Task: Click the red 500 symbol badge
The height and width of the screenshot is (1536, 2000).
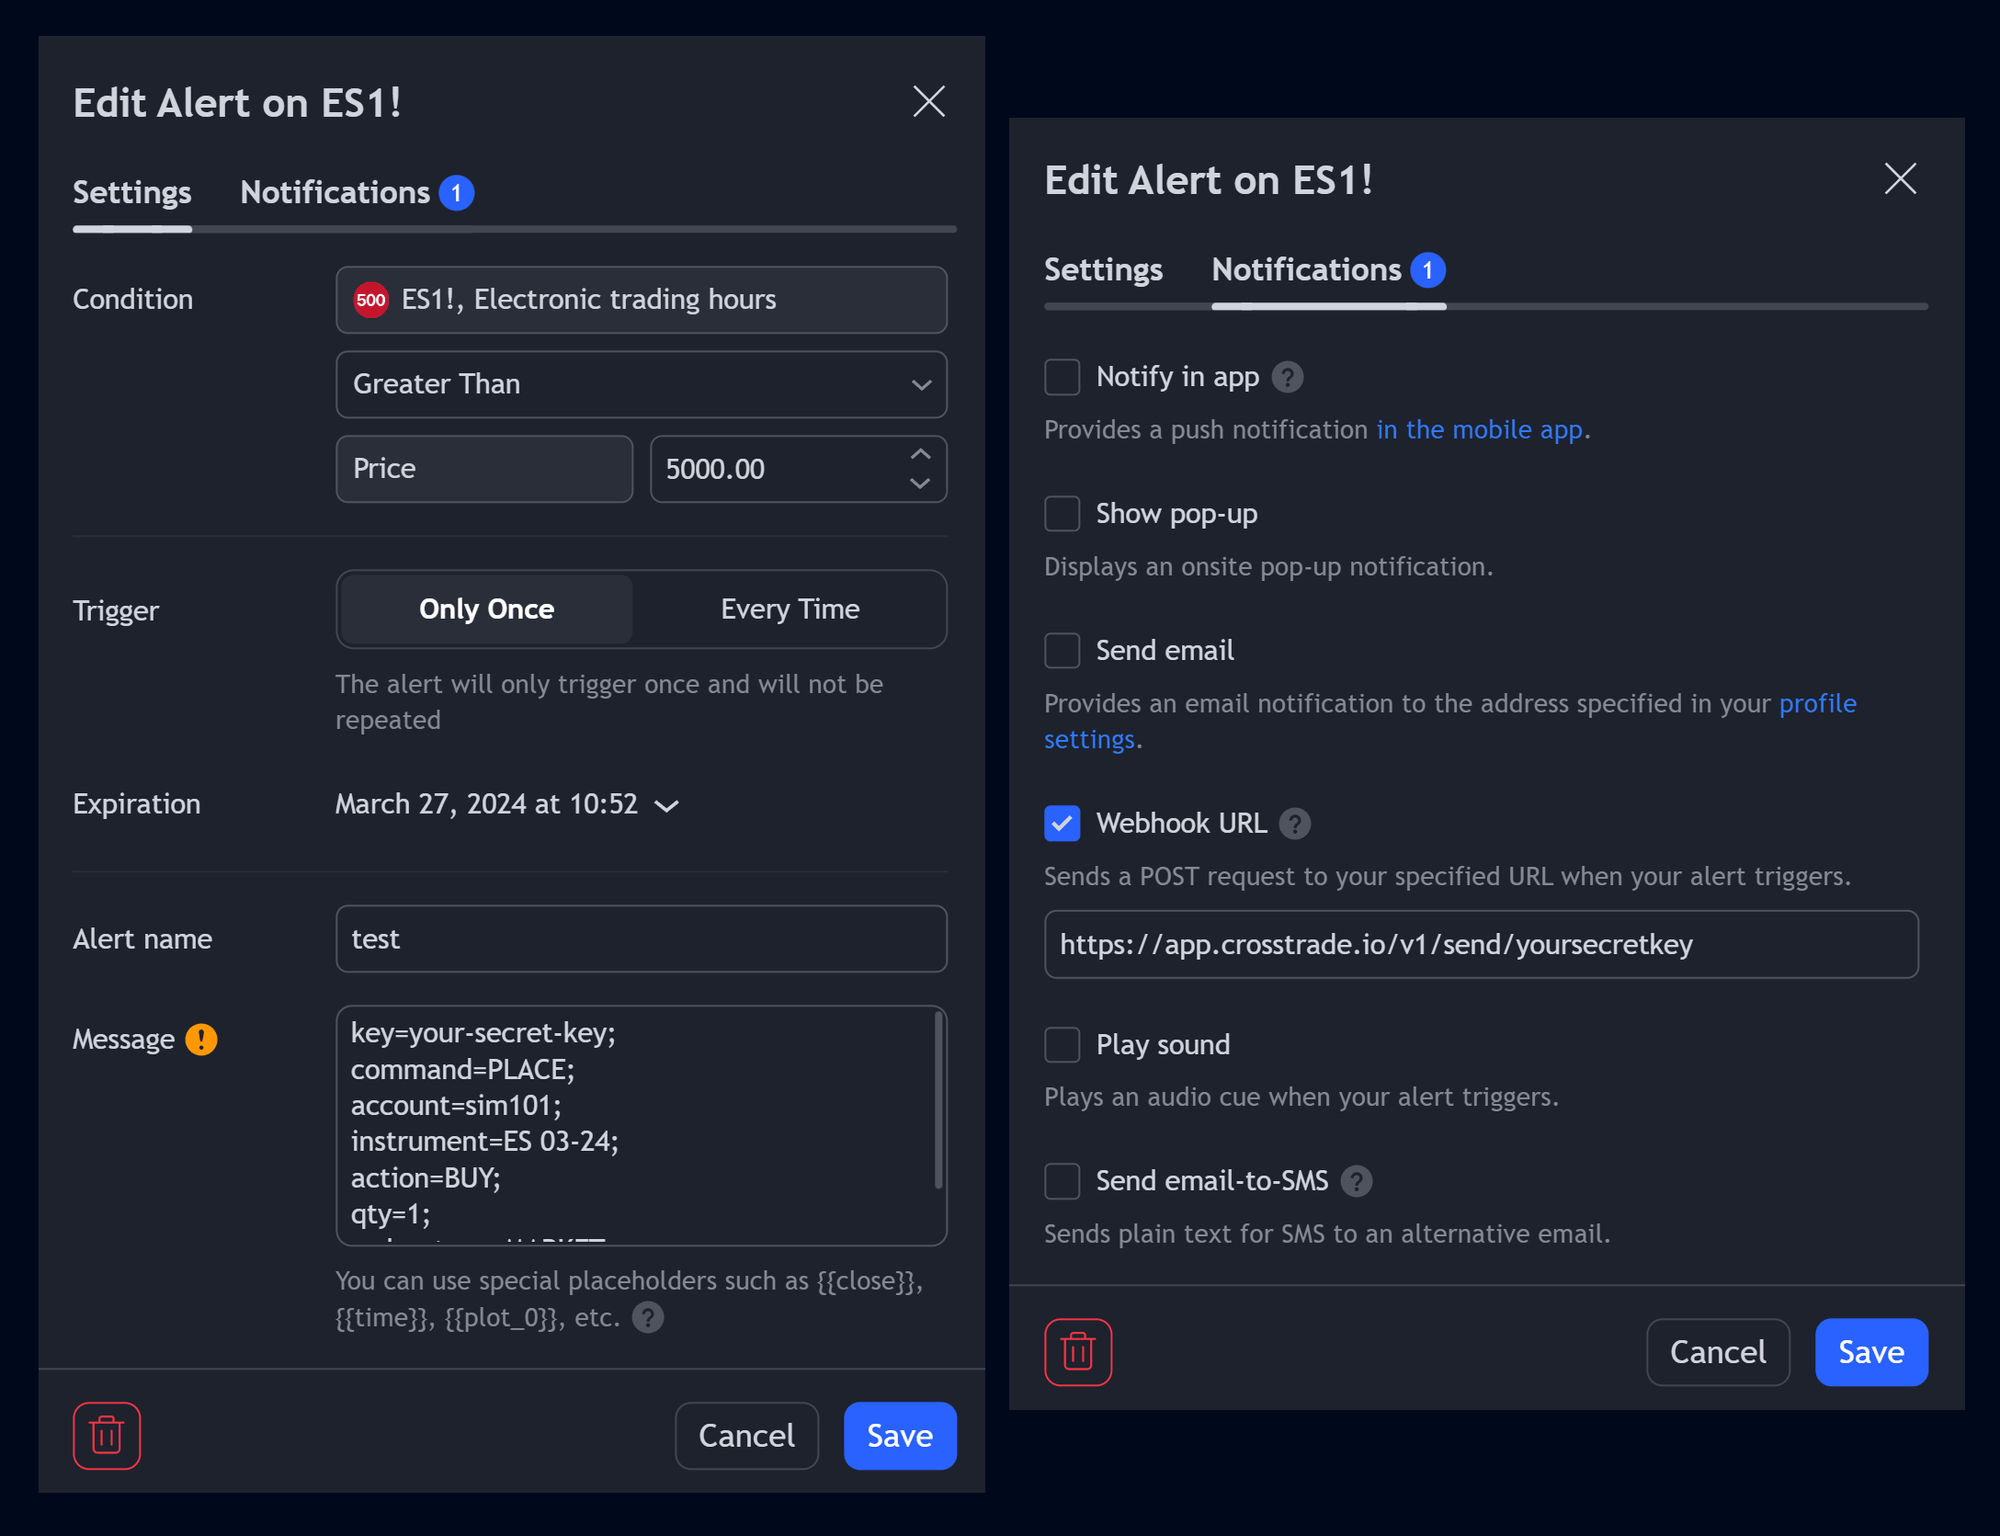Action: 371,299
